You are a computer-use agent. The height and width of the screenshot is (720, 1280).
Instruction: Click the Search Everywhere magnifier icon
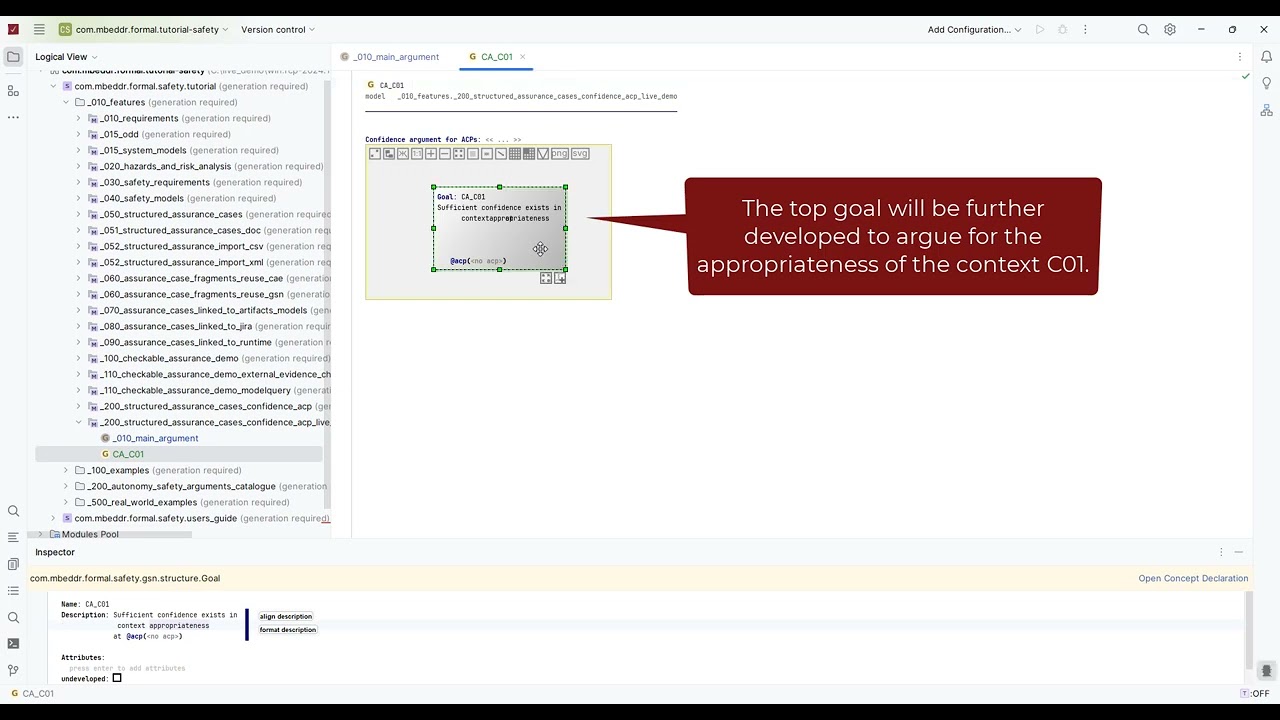[1143, 29]
